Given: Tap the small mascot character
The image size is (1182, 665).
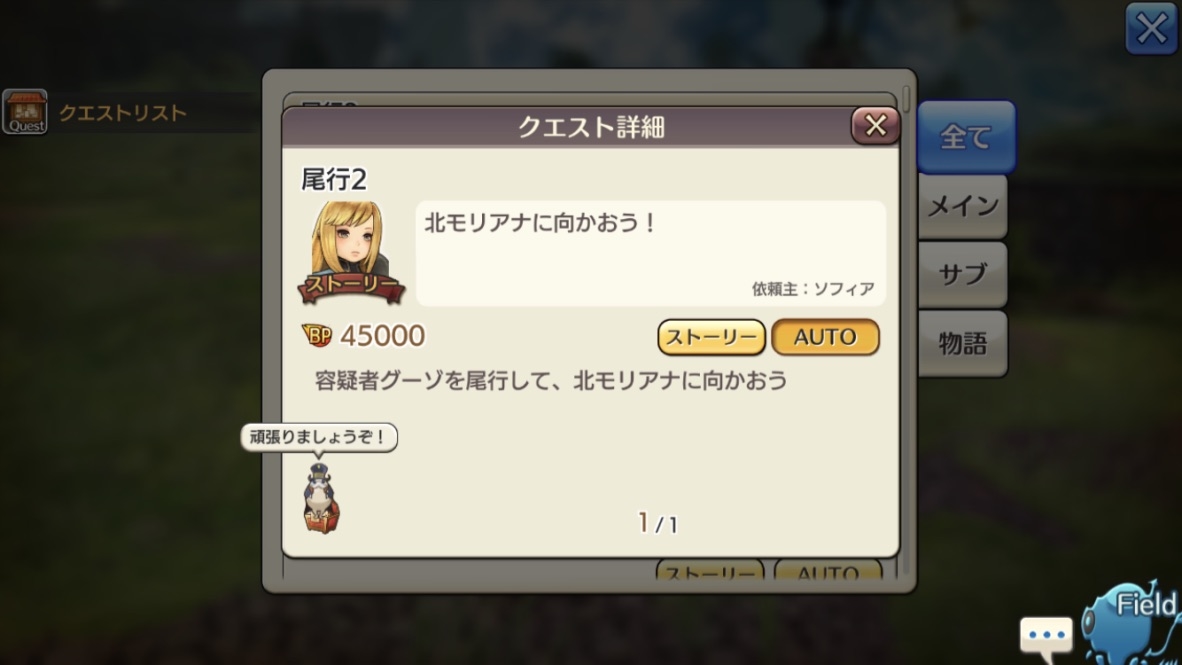Looking at the screenshot, I should pyautogui.click(x=321, y=498).
